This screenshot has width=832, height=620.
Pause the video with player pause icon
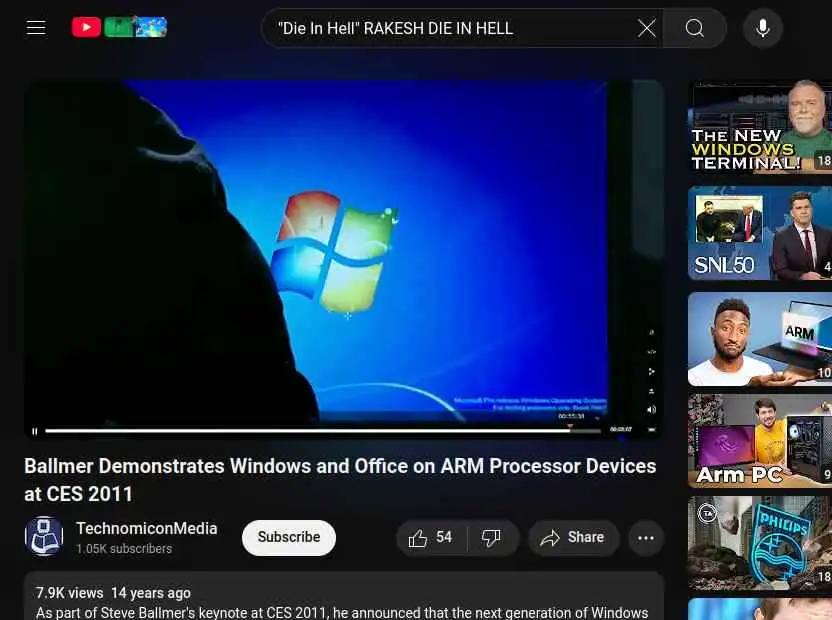click(x=34, y=431)
